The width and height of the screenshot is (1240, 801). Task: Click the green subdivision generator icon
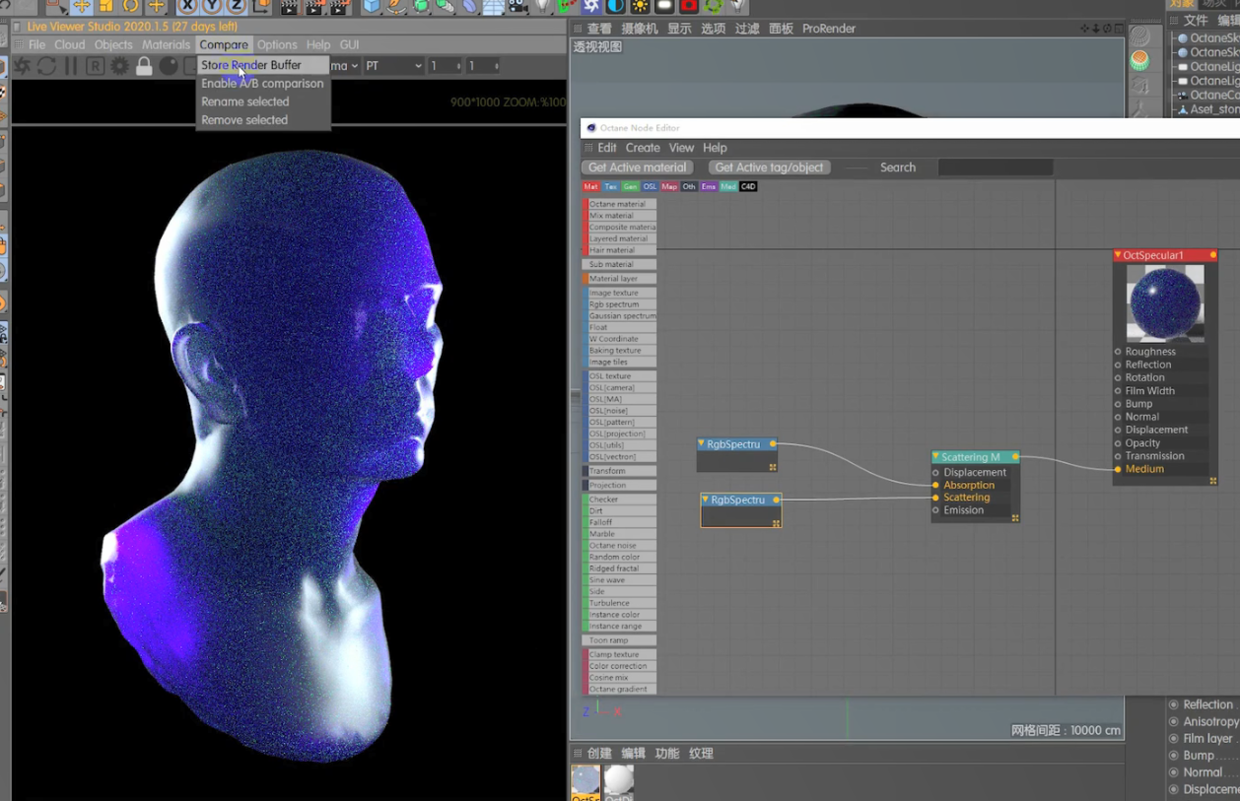tap(421, 6)
